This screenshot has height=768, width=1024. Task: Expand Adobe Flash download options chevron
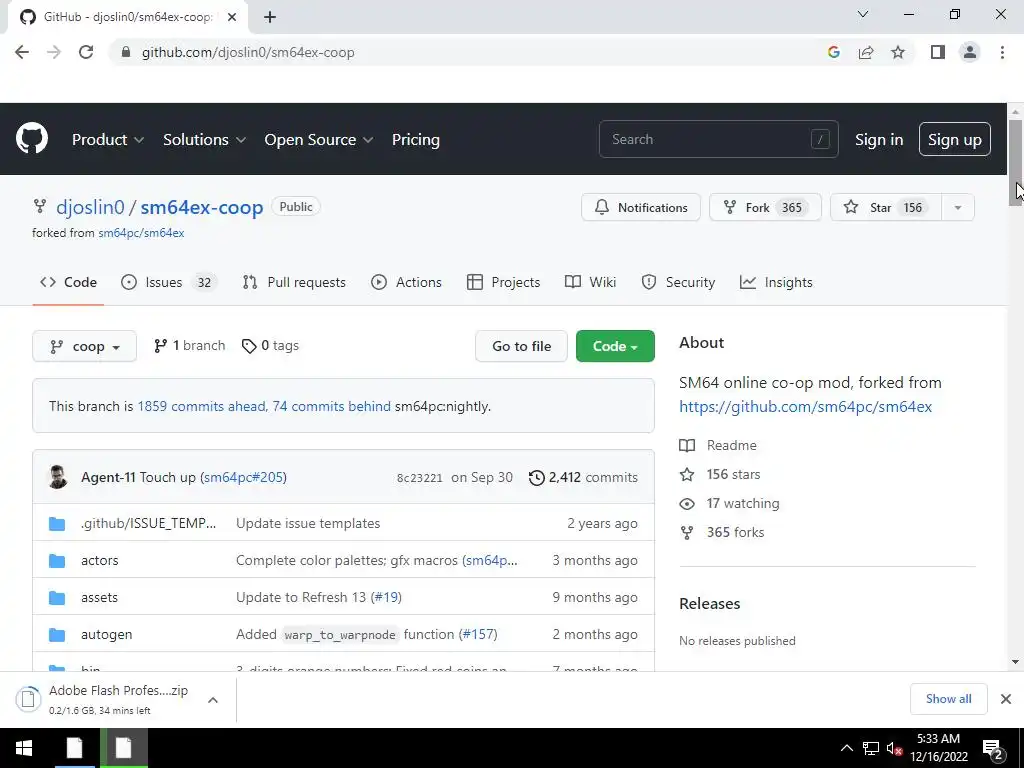click(212, 700)
